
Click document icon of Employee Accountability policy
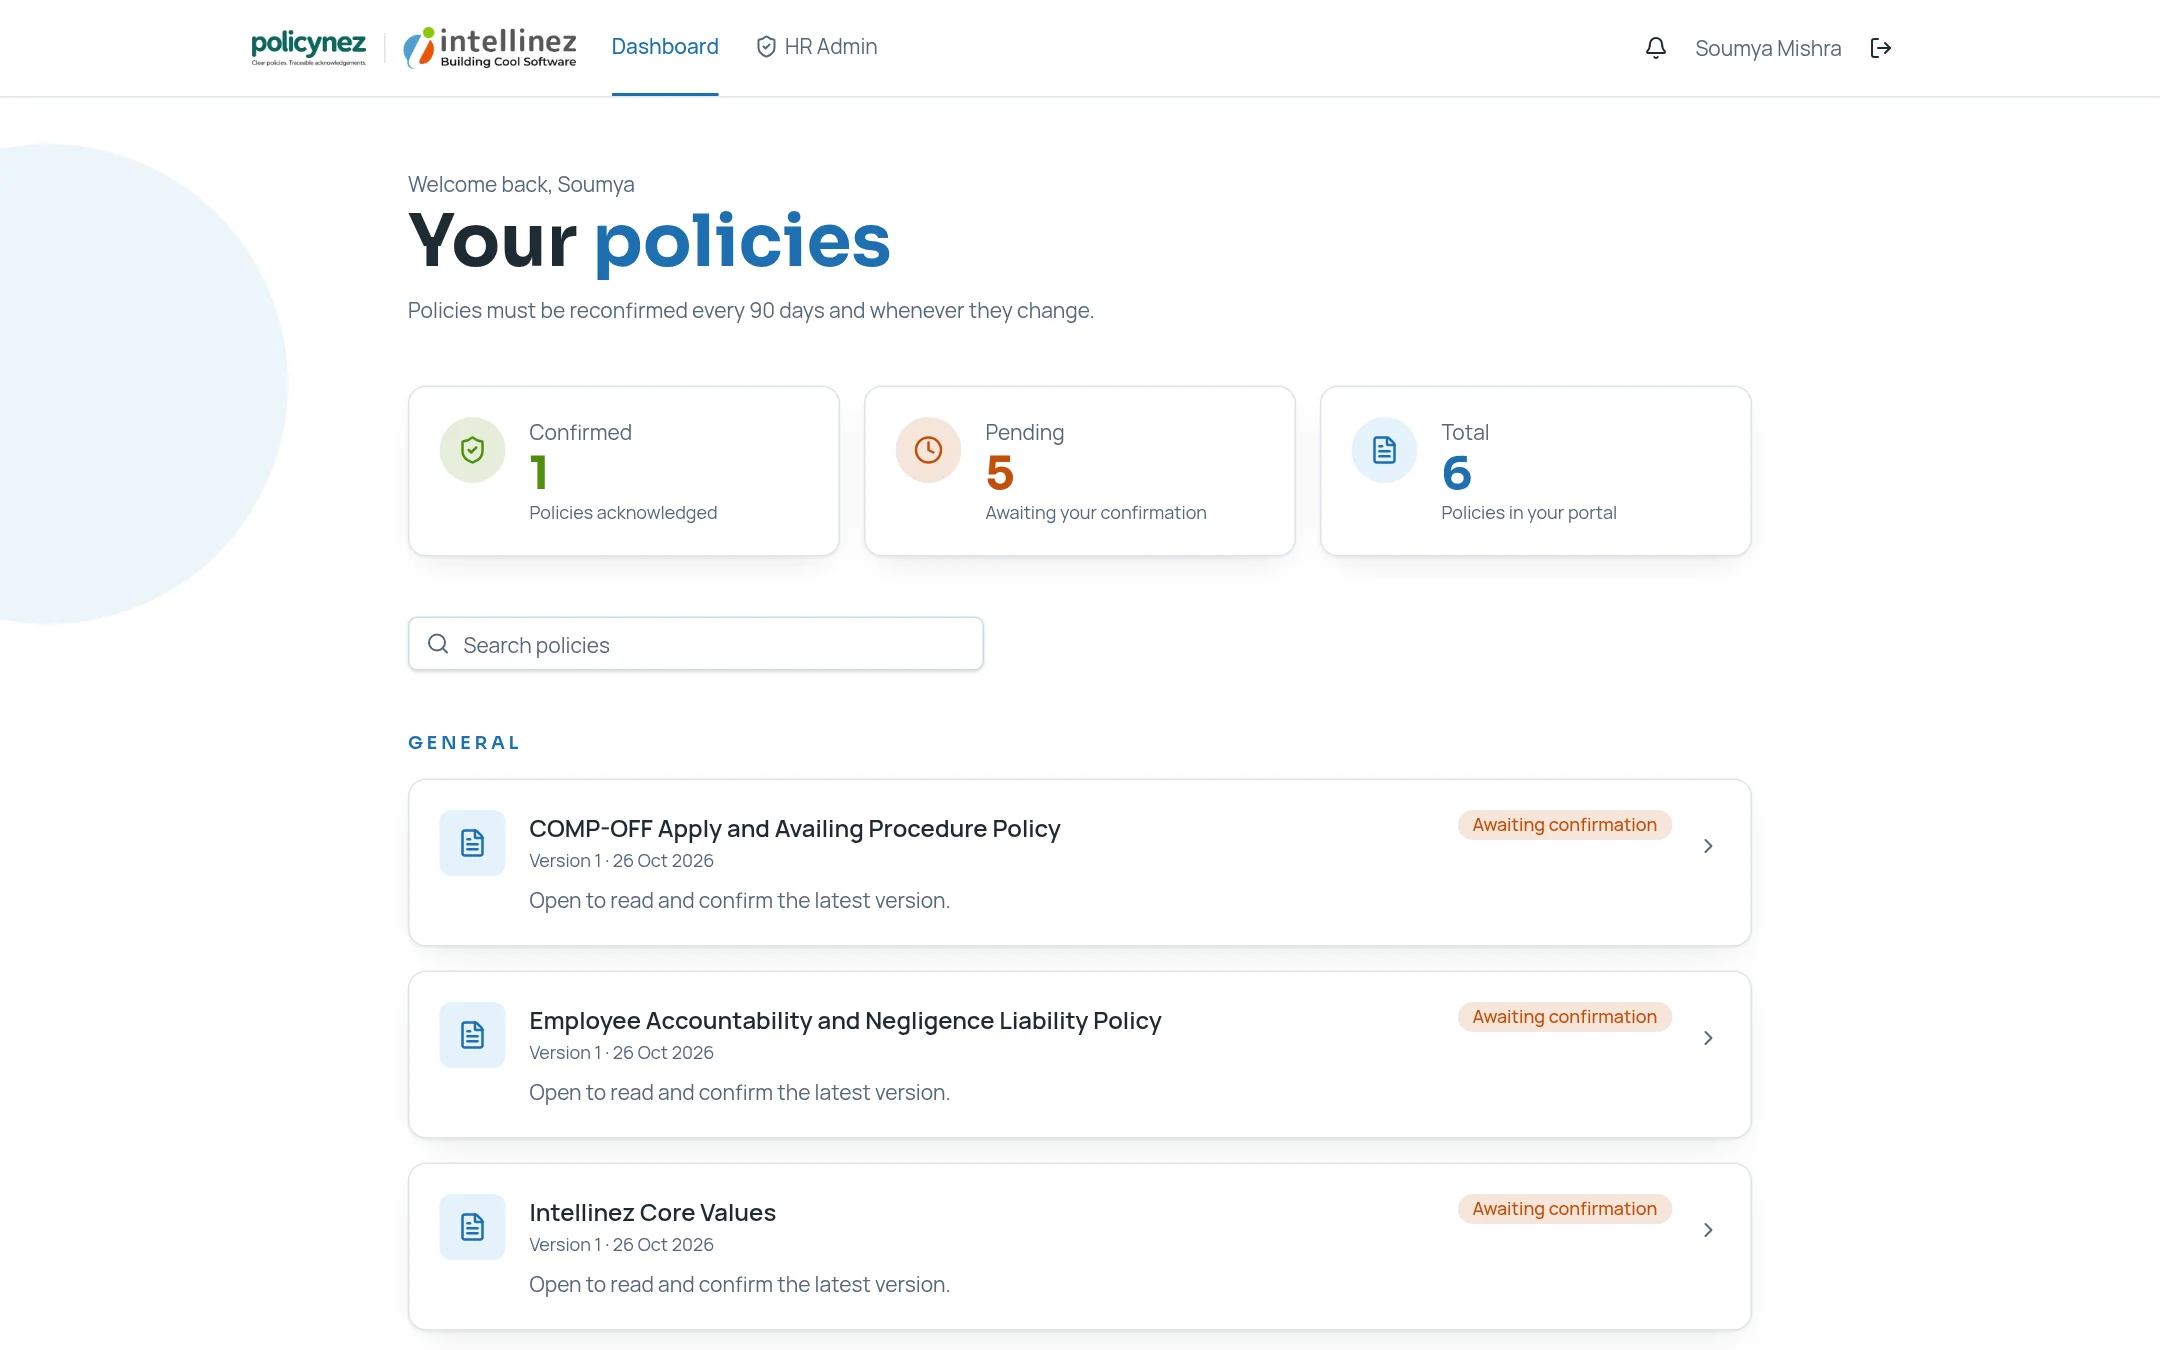pos(473,1035)
